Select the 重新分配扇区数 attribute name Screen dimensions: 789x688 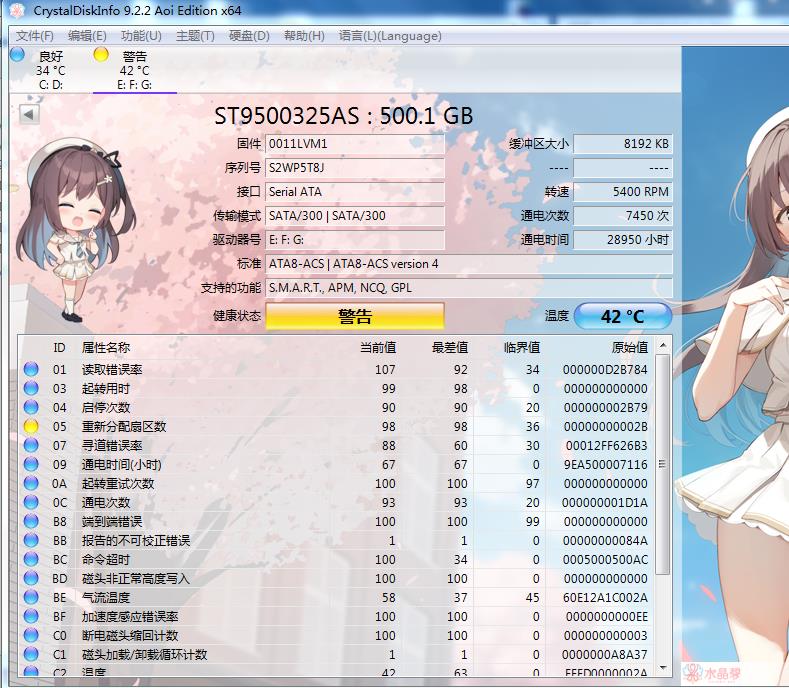pyautogui.click(x=124, y=426)
